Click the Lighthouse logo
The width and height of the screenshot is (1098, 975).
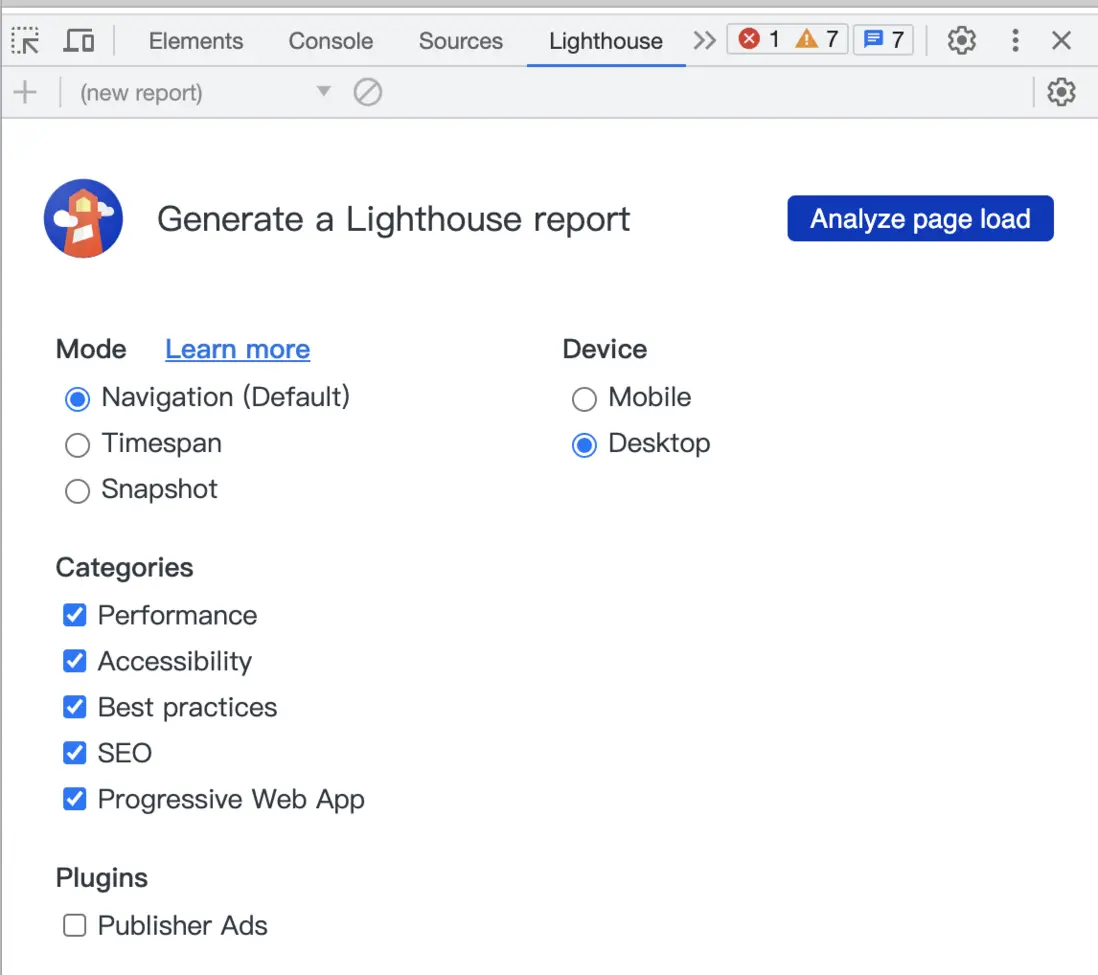tap(83, 219)
